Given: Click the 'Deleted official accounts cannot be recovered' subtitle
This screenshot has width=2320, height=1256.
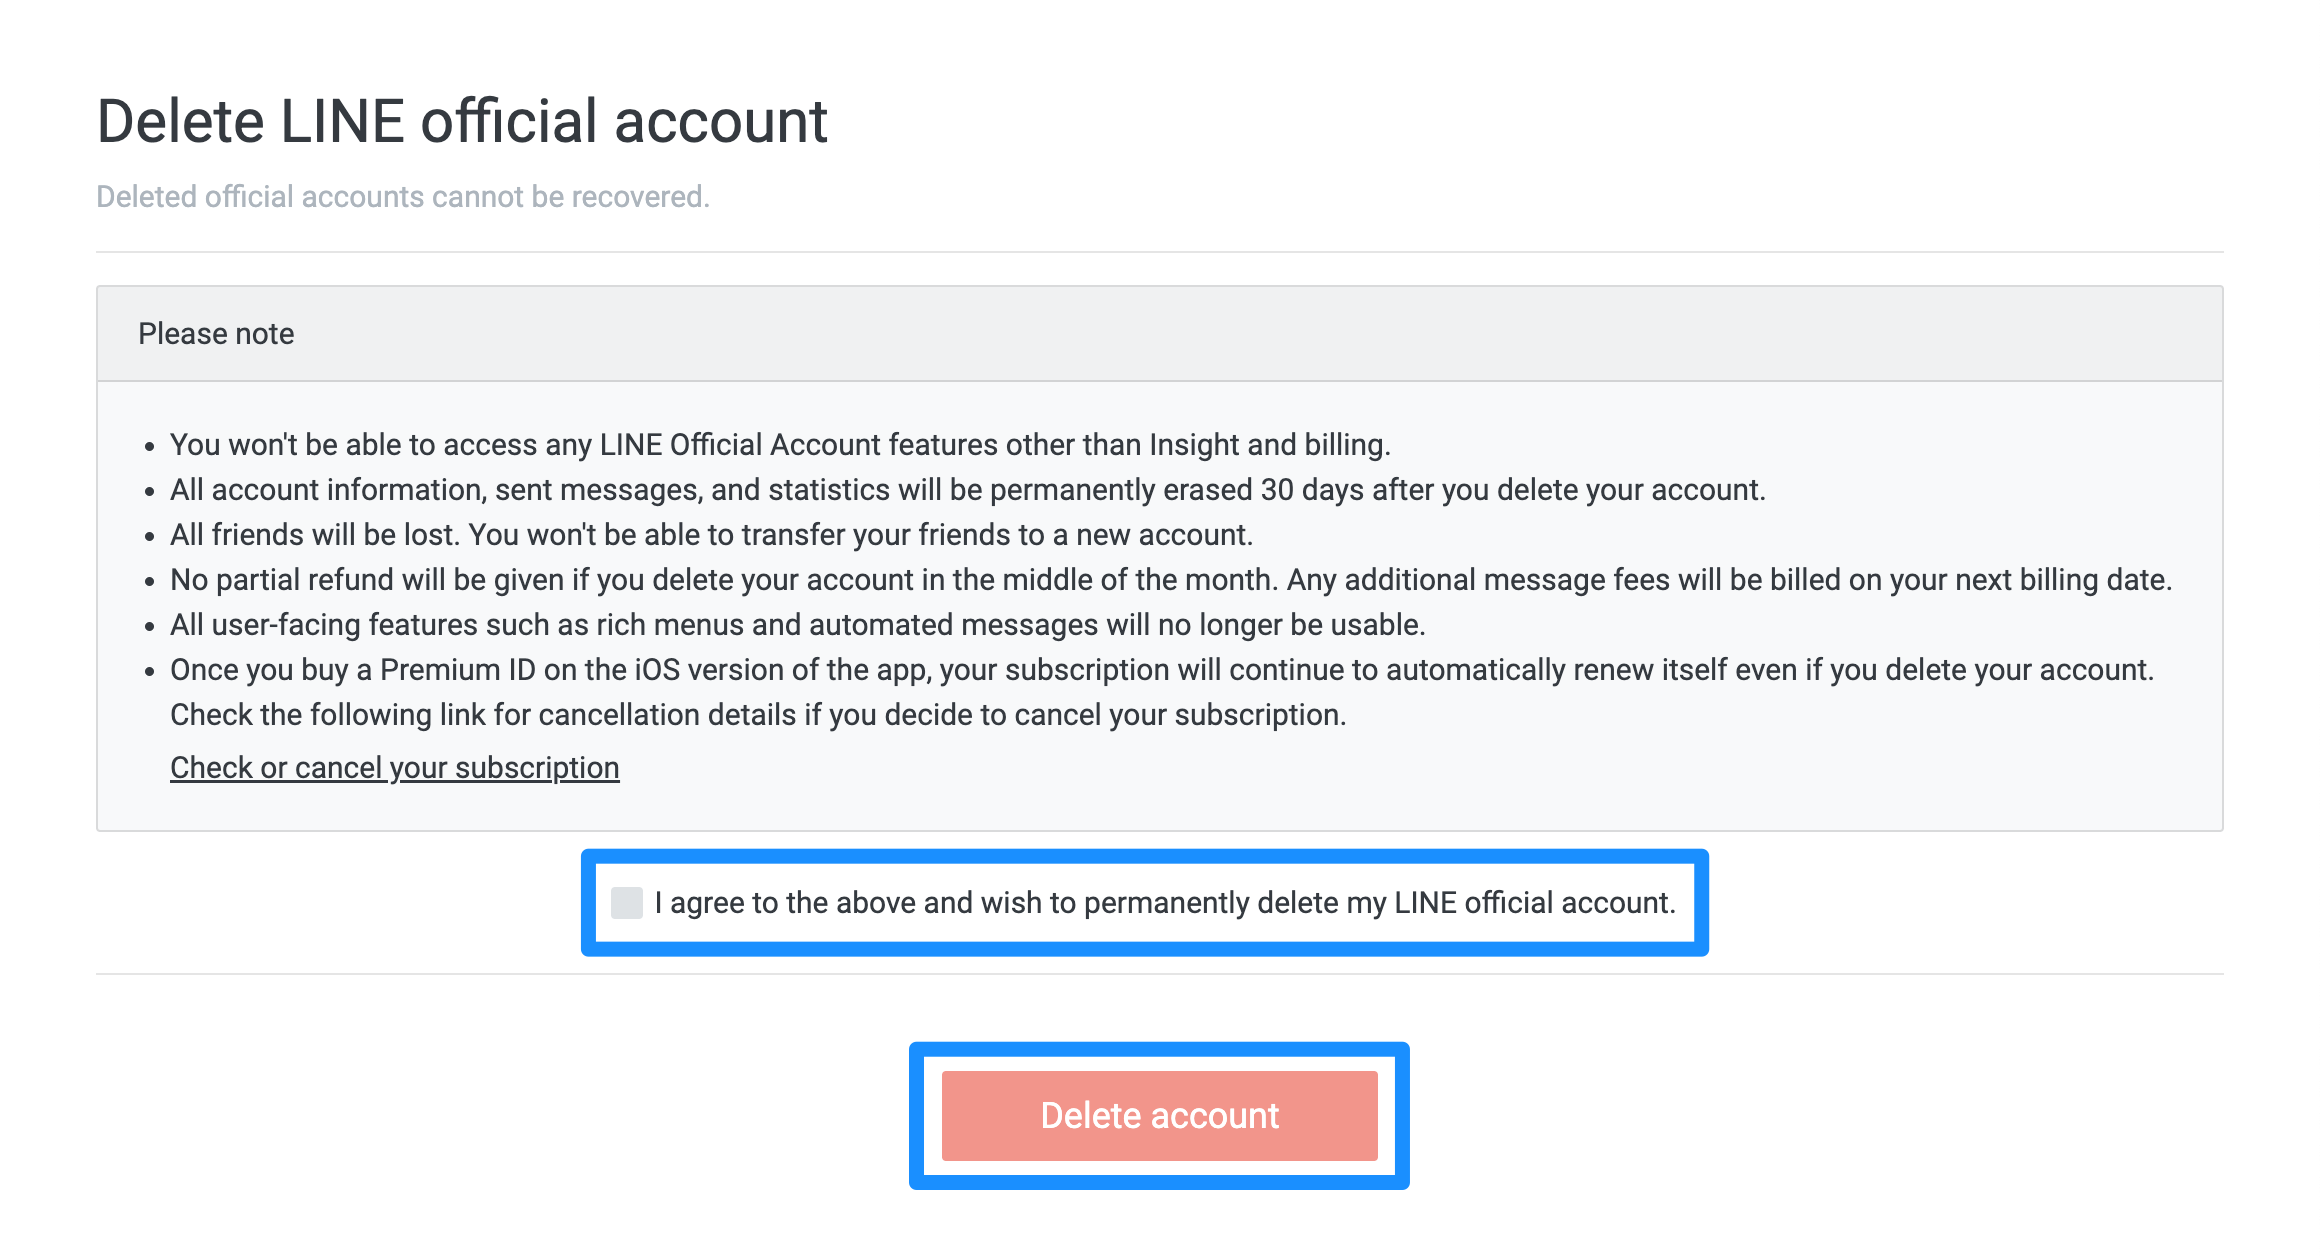Looking at the screenshot, I should coord(403,196).
